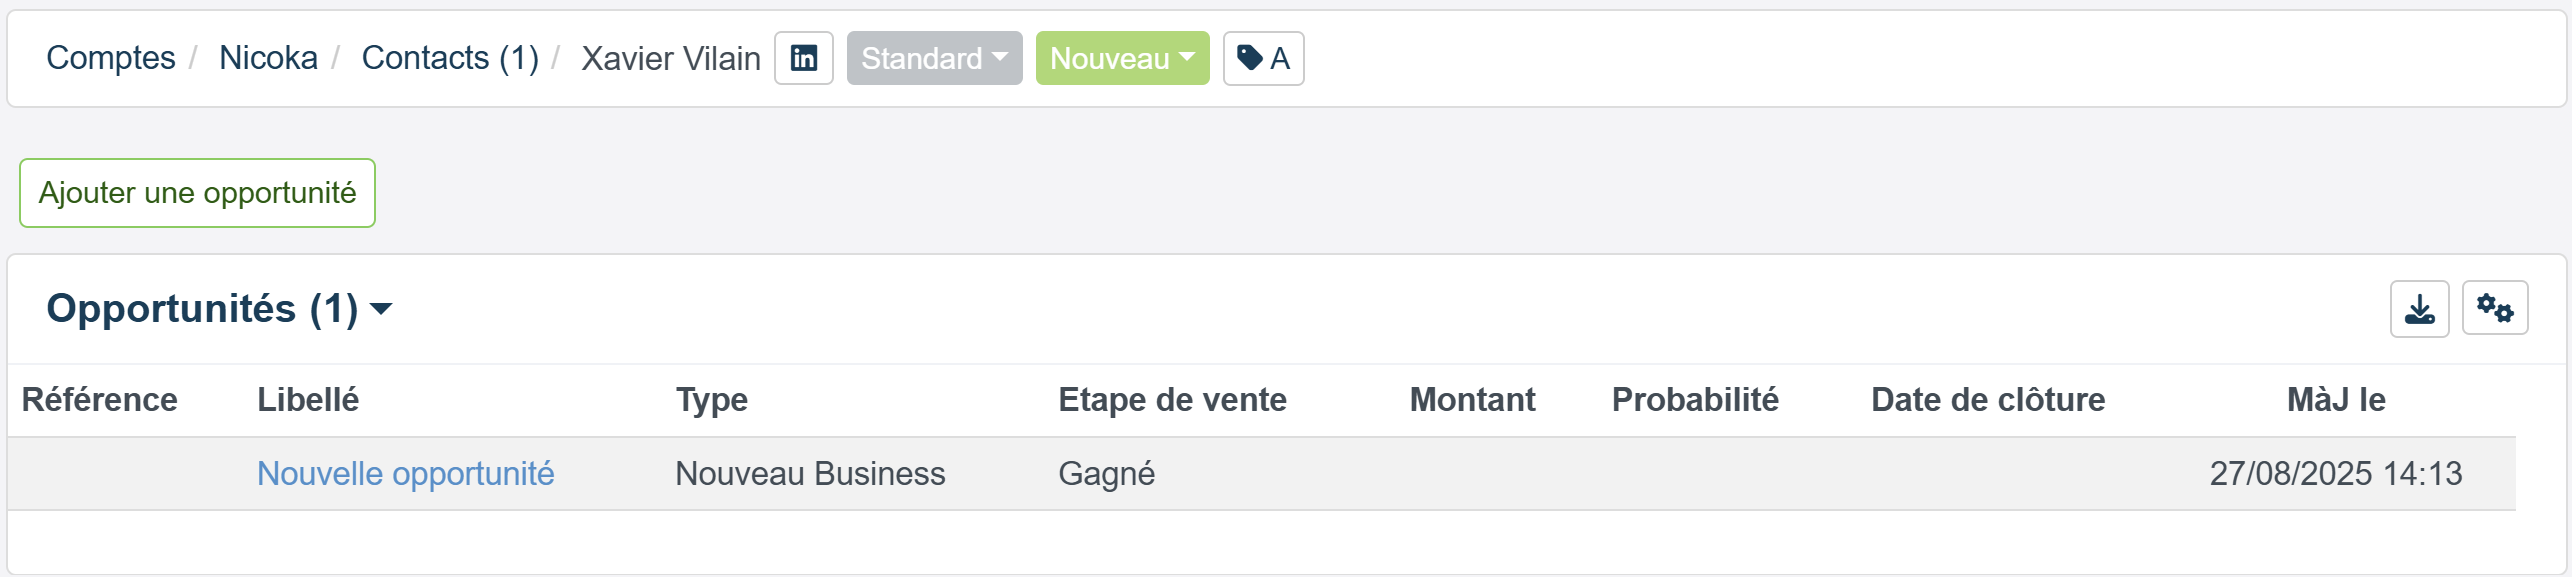
Task: Open the Standard dropdown
Action: coord(934,58)
